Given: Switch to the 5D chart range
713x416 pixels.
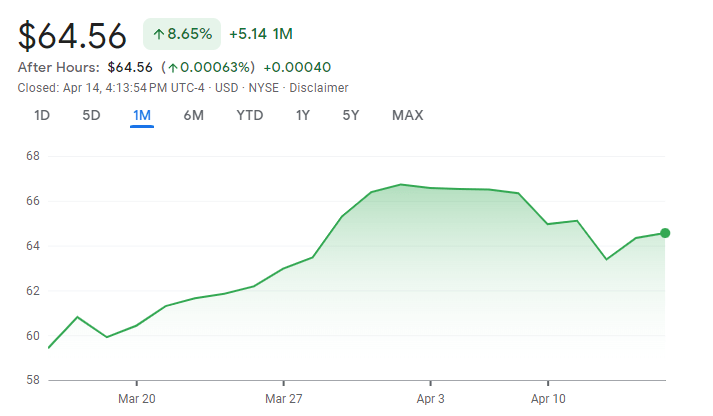Looking at the screenshot, I should pos(91,115).
